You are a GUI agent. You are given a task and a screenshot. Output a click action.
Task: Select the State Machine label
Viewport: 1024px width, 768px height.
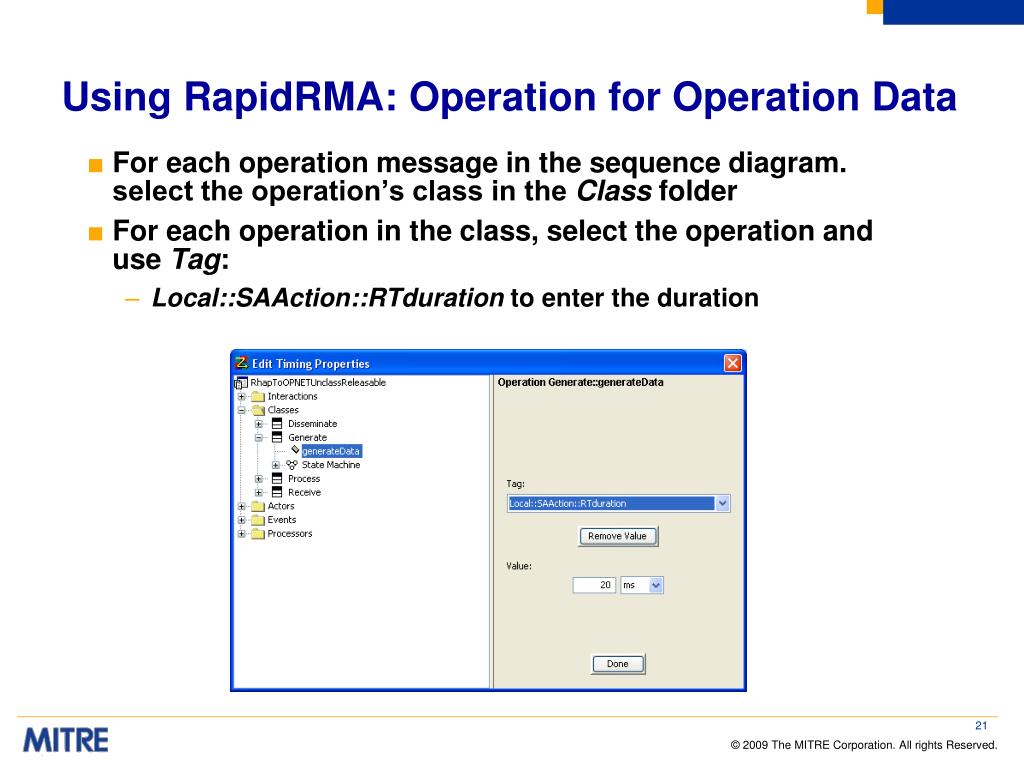click(x=331, y=465)
